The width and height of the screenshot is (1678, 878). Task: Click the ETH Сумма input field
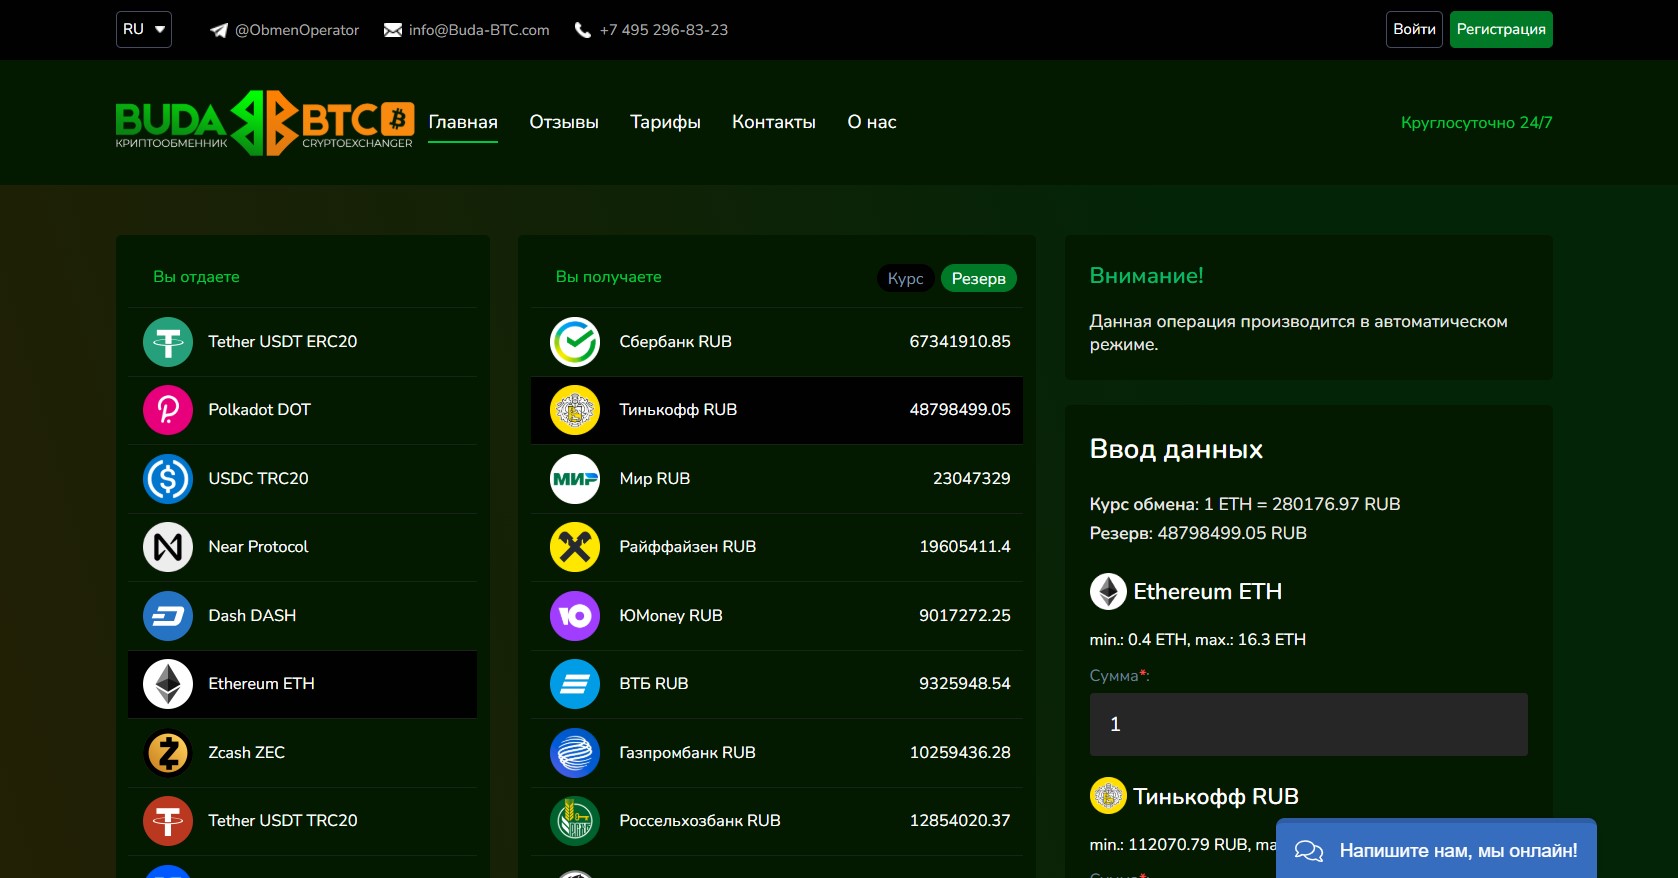[x=1309, y=724]
